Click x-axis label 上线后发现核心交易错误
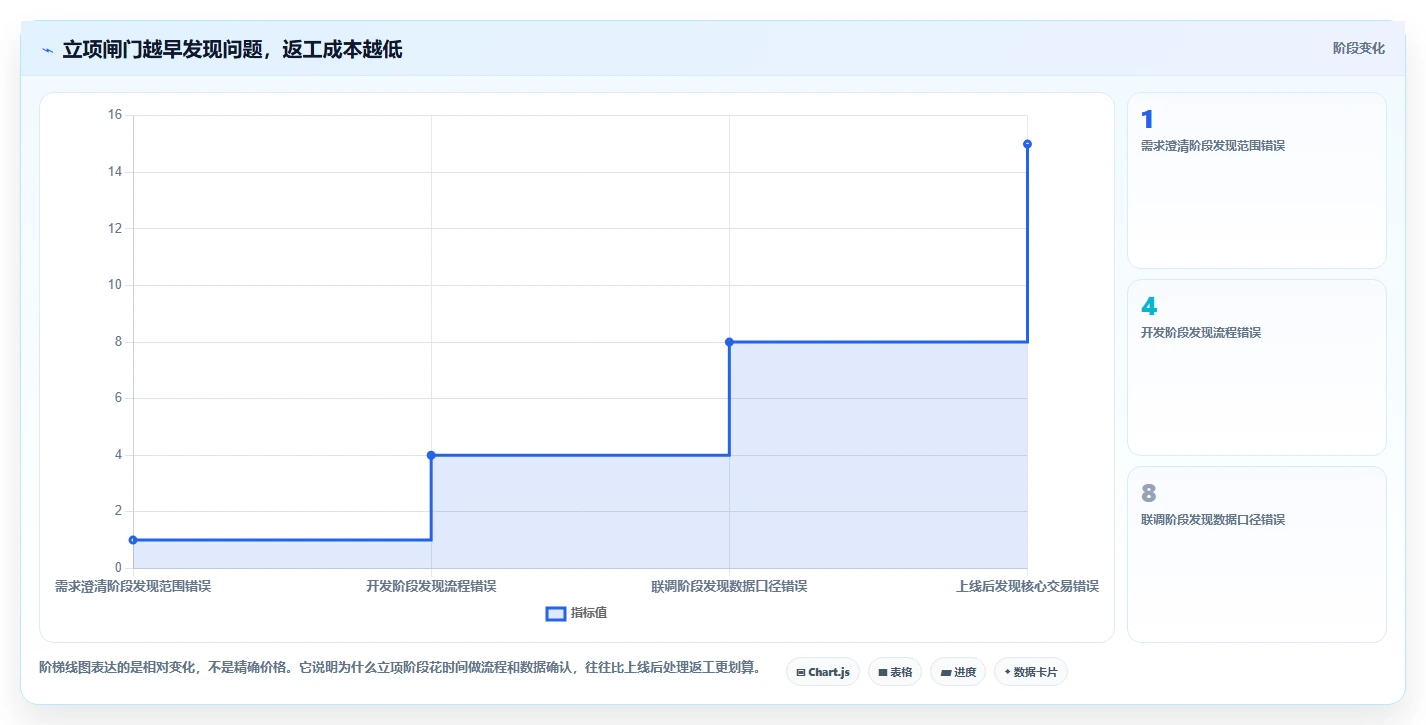 1027,586
